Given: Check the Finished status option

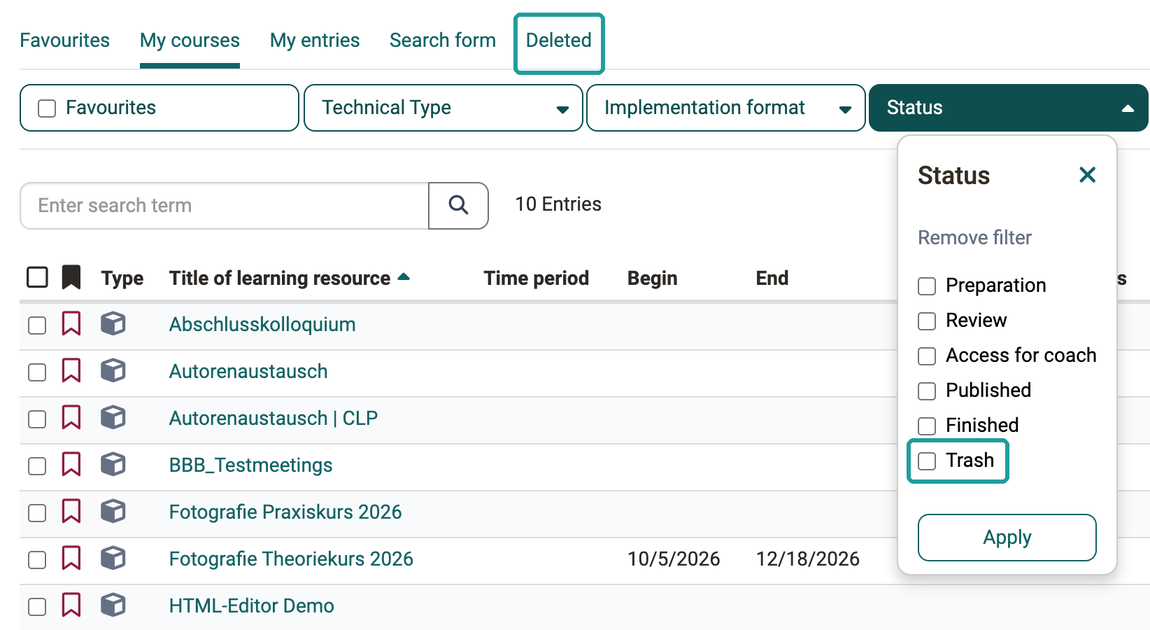Looking at the screenshot, I should (x=927, y=425).
